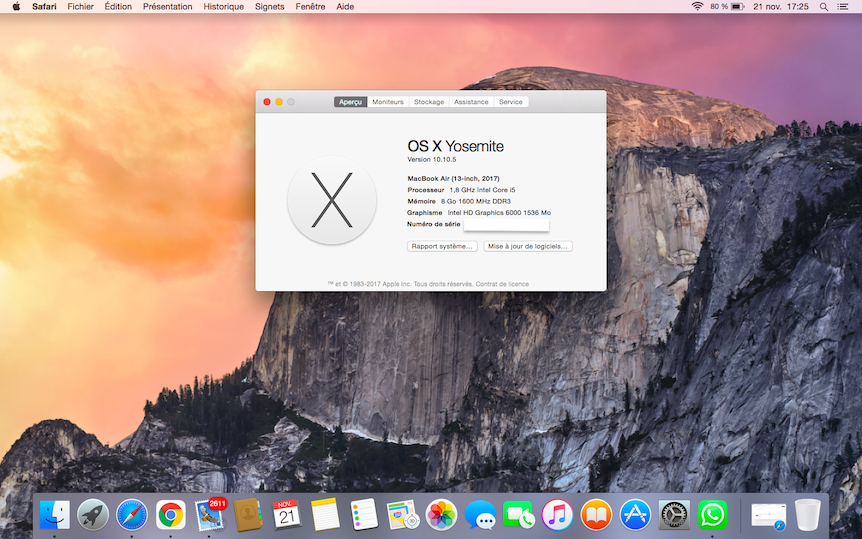Open the Safari menu
Viewport: 862px width, 539px height.
[x=44, y=7]
